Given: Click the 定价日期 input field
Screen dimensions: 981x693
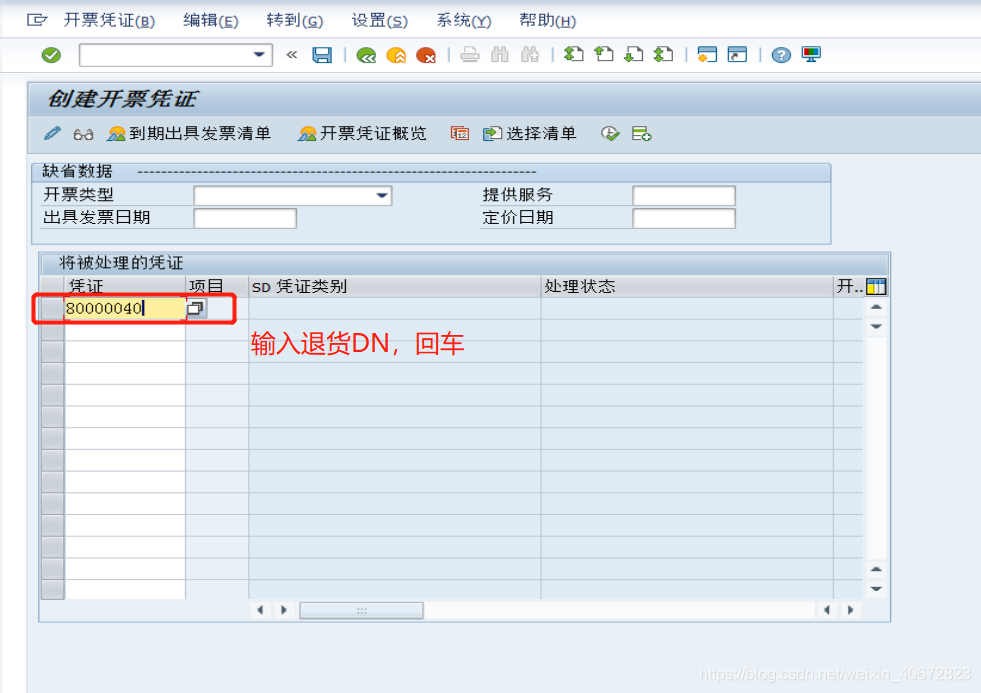Looking at the screenshot, I should point(684,218).
